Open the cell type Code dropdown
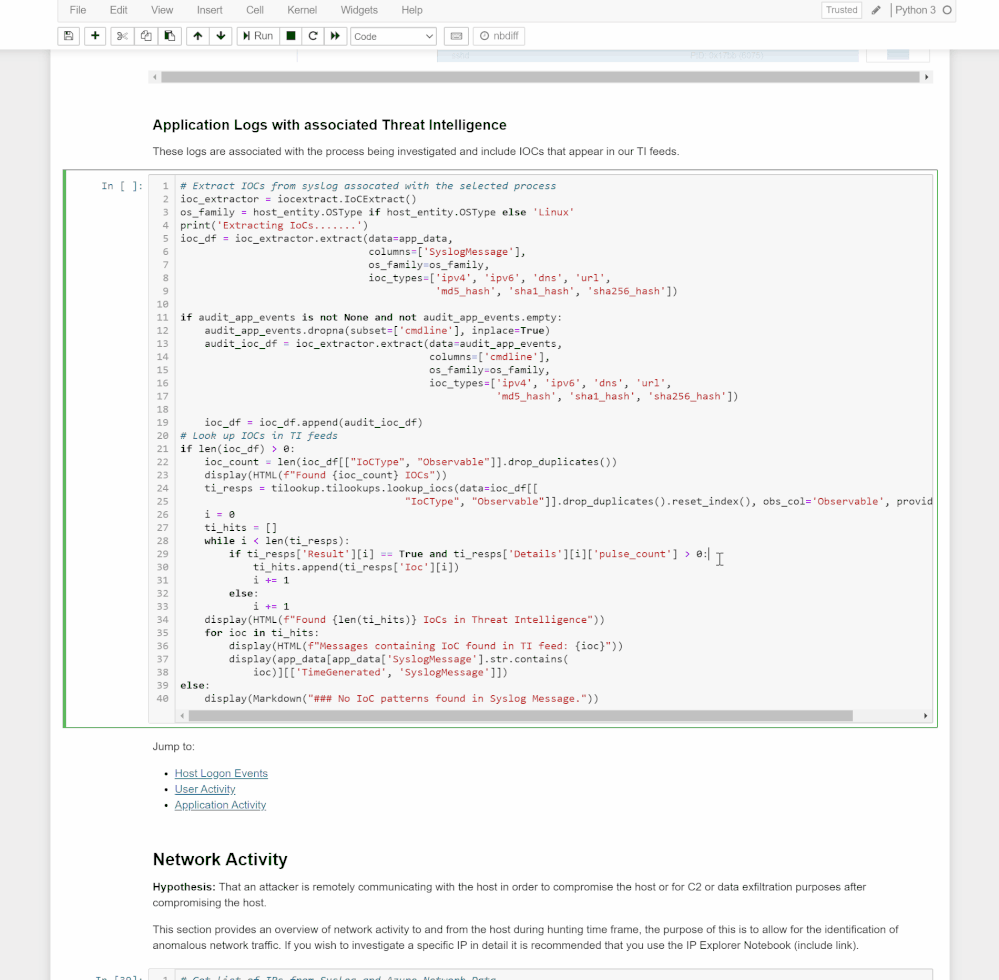The width and height of the screenshot is (999, 980). pyautogui.click(x=393, y=36)
